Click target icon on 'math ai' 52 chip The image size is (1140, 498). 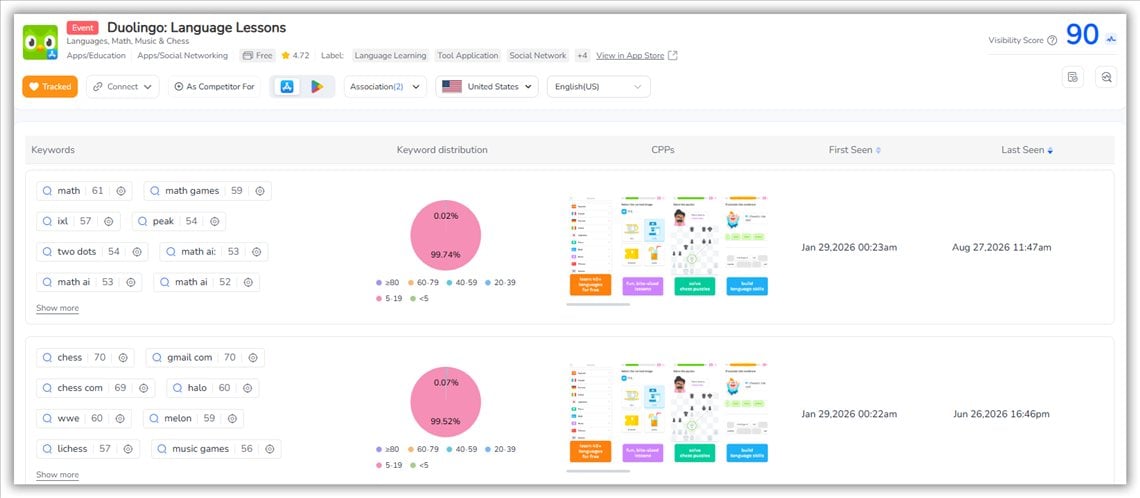tap(248, 282)
